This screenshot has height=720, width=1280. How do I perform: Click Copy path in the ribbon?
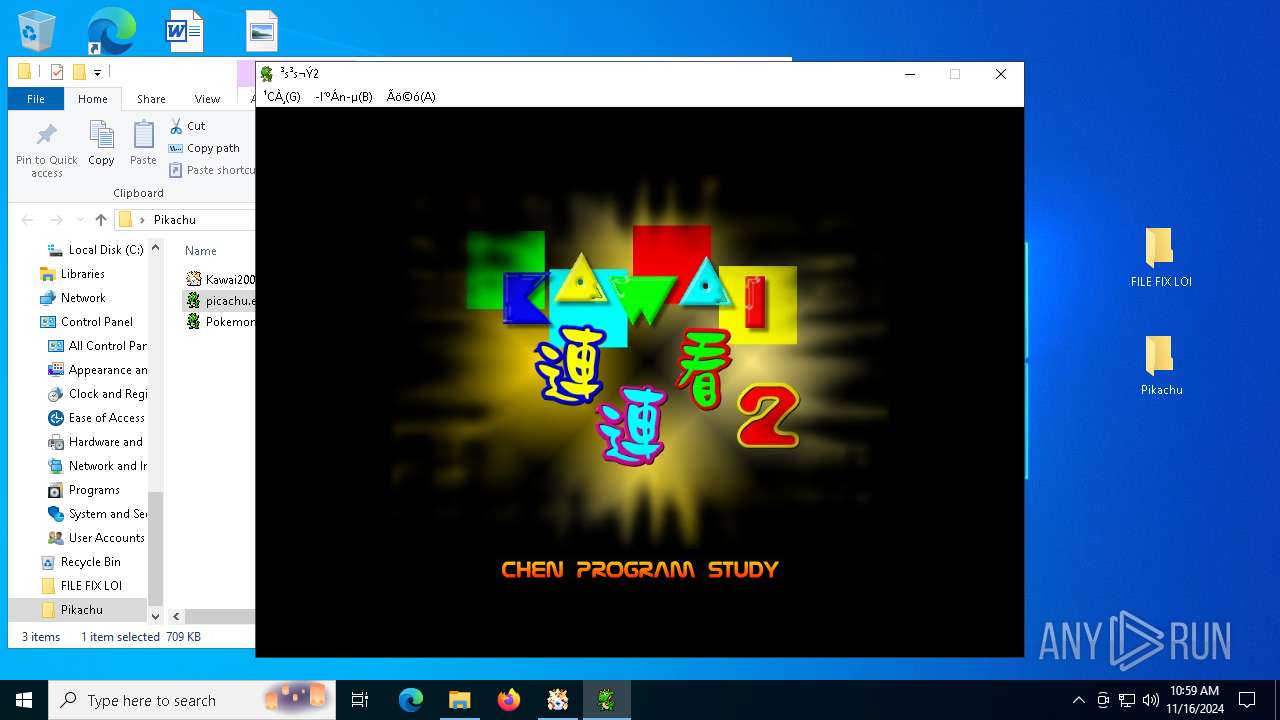(204, 148)
